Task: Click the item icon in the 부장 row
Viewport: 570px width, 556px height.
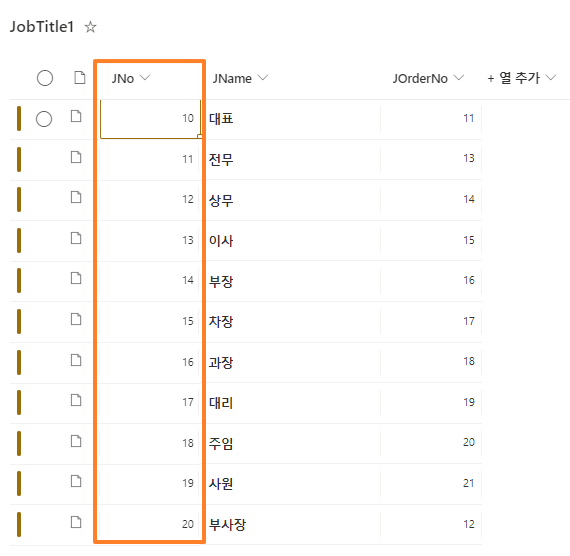Action: (76, 278)
